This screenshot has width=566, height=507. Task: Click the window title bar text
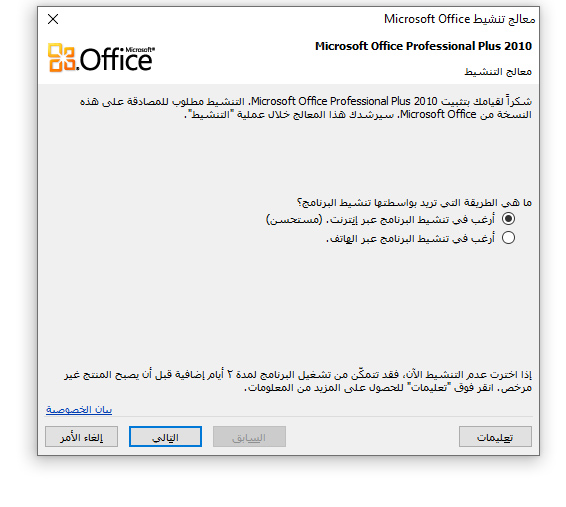pos(460,19)
